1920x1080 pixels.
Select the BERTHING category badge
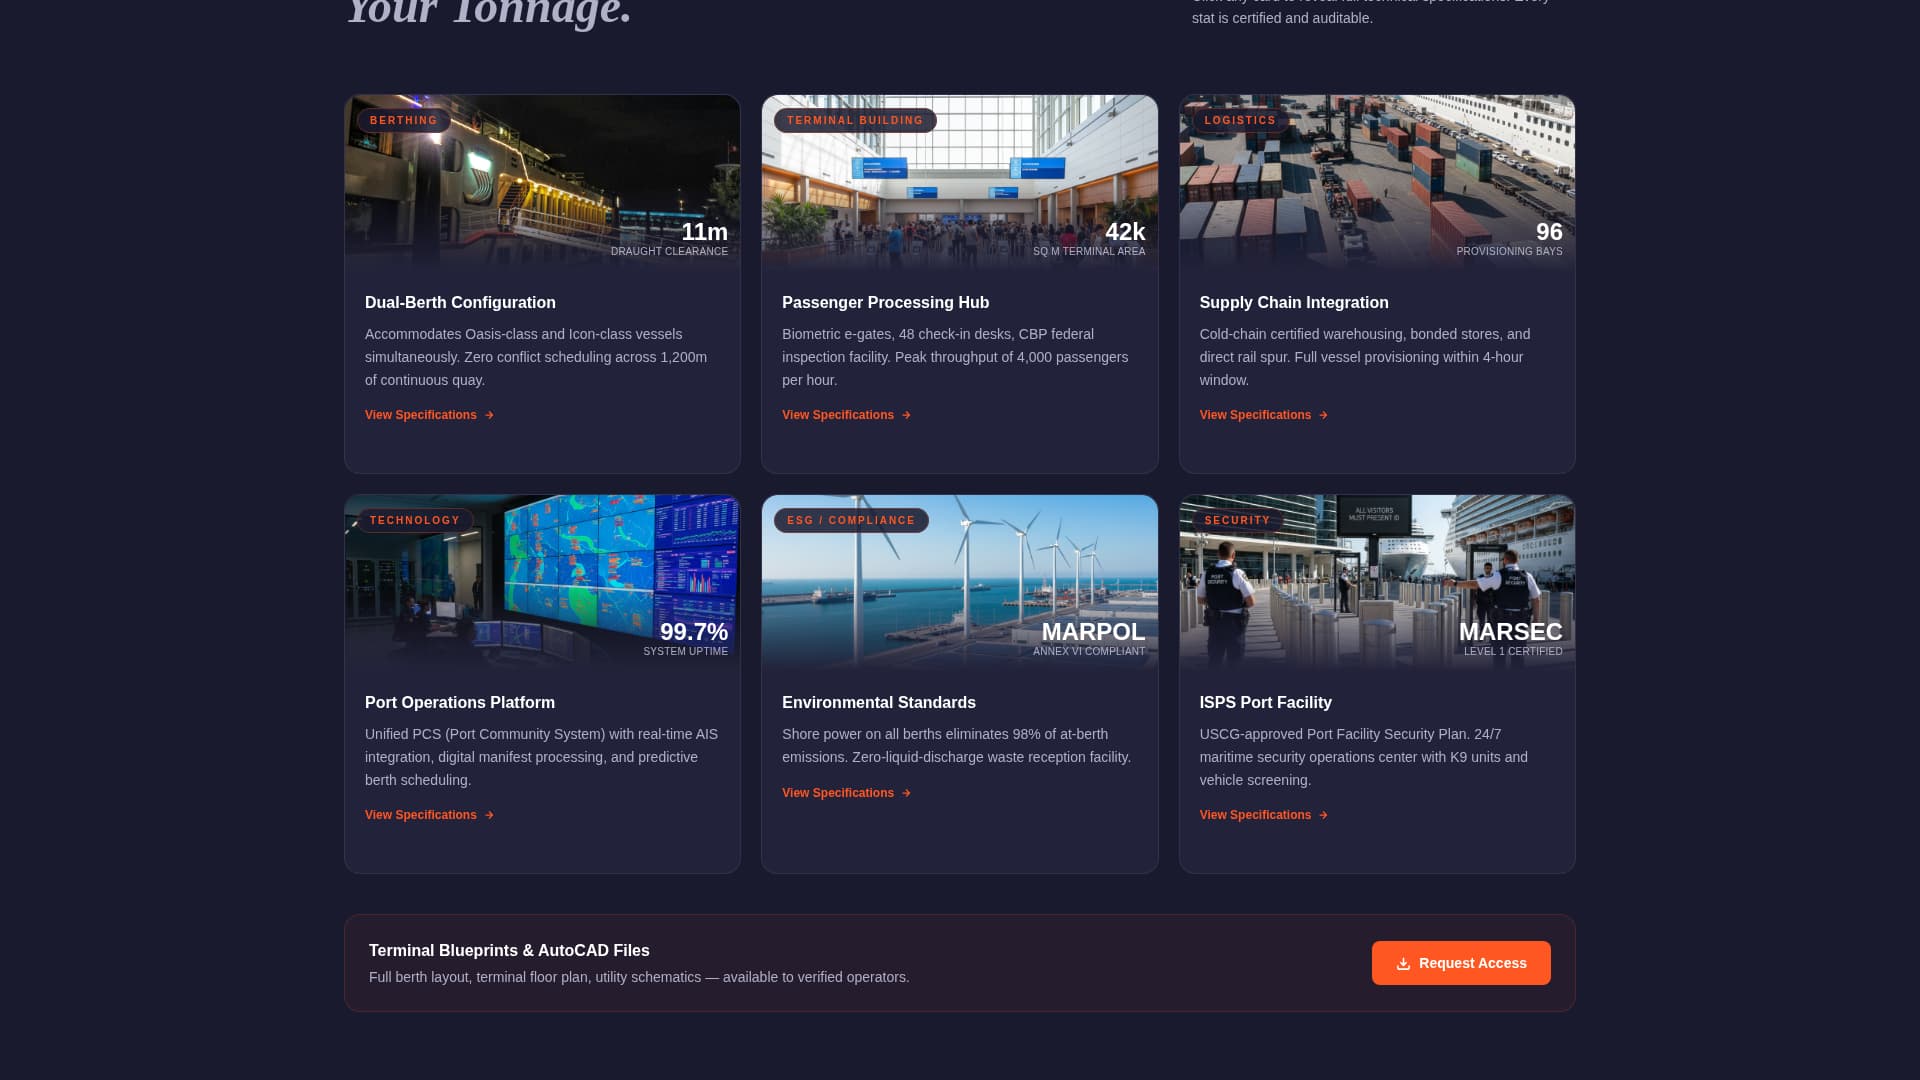[403, 120]
